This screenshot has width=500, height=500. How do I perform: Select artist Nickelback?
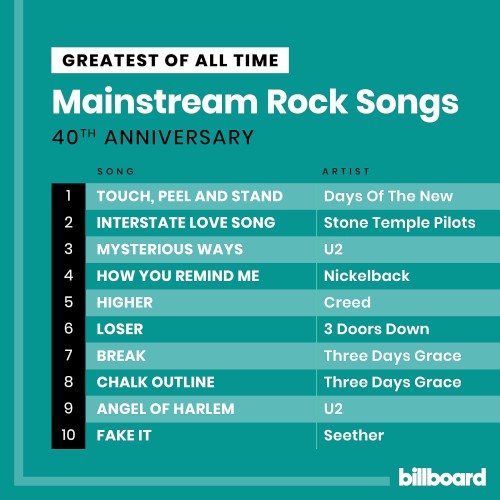[x=367, y=276]
